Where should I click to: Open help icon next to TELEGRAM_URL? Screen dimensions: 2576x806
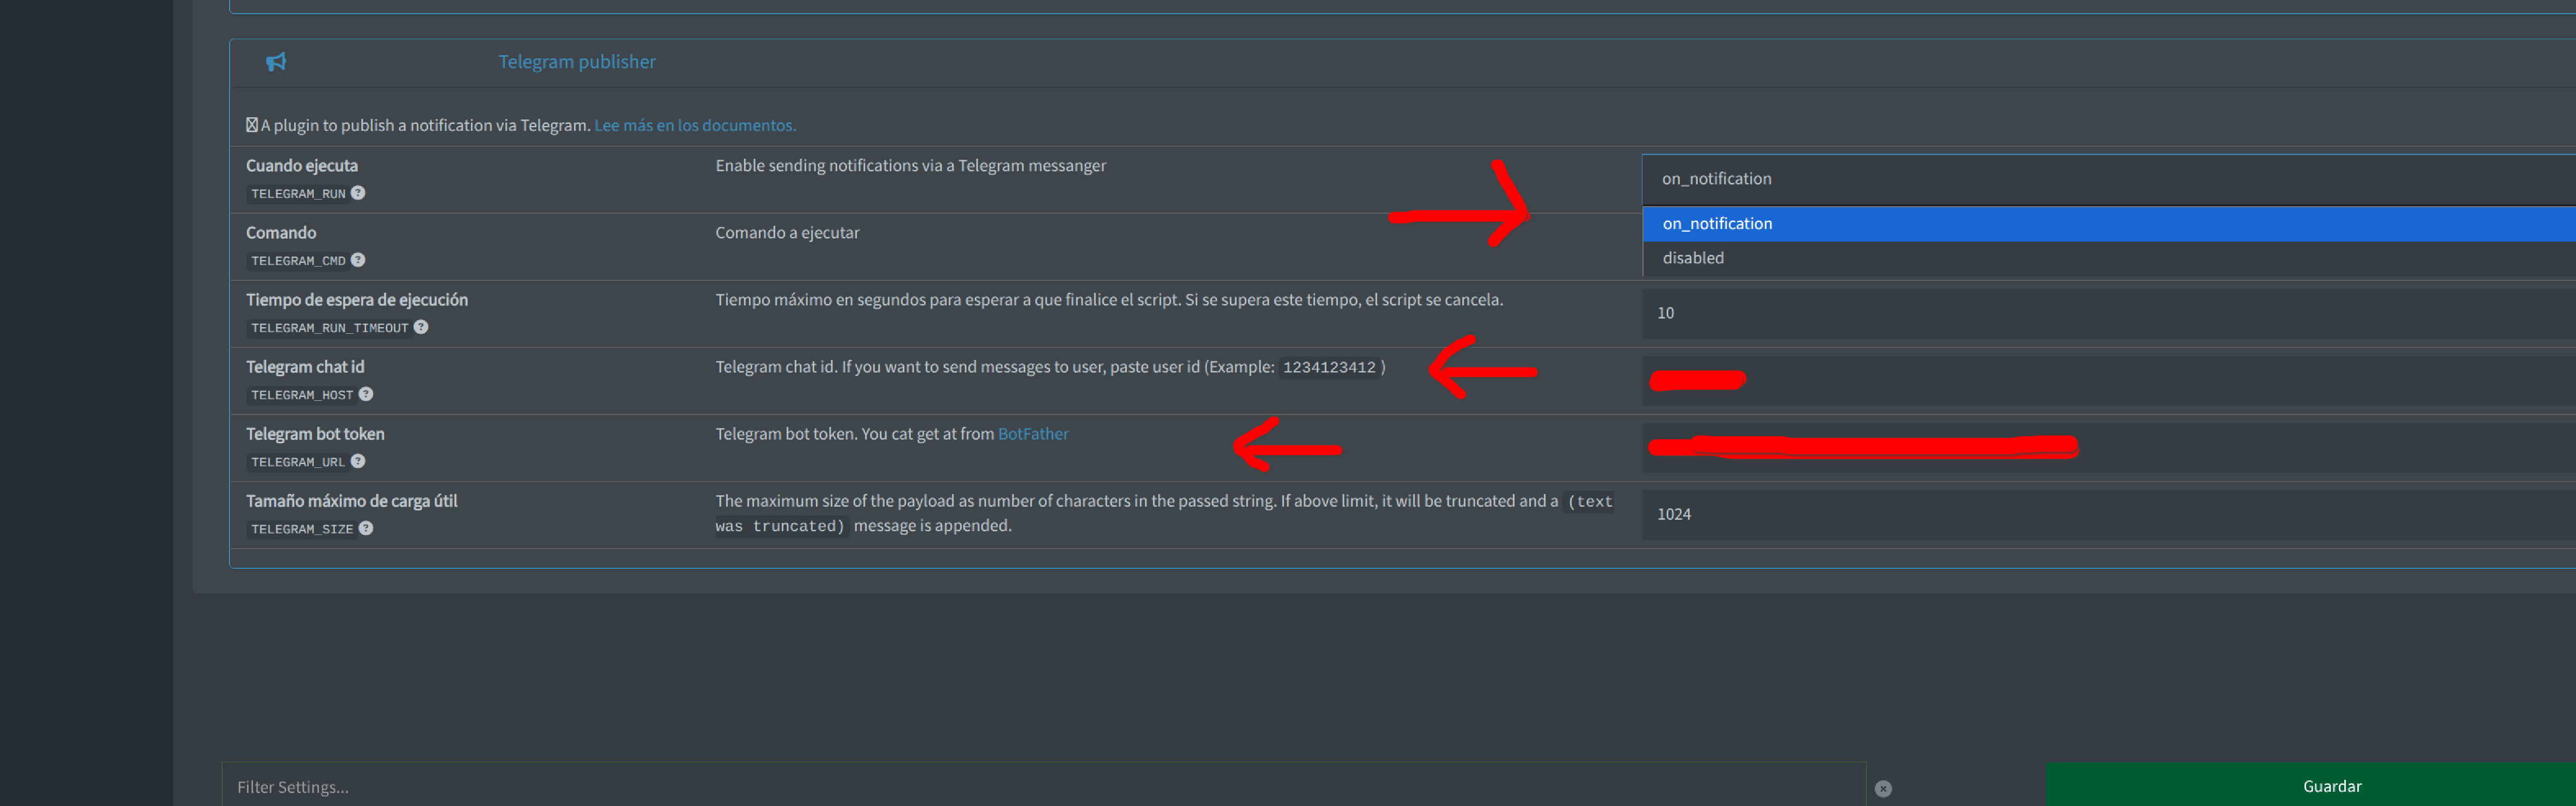pos(358,461)
